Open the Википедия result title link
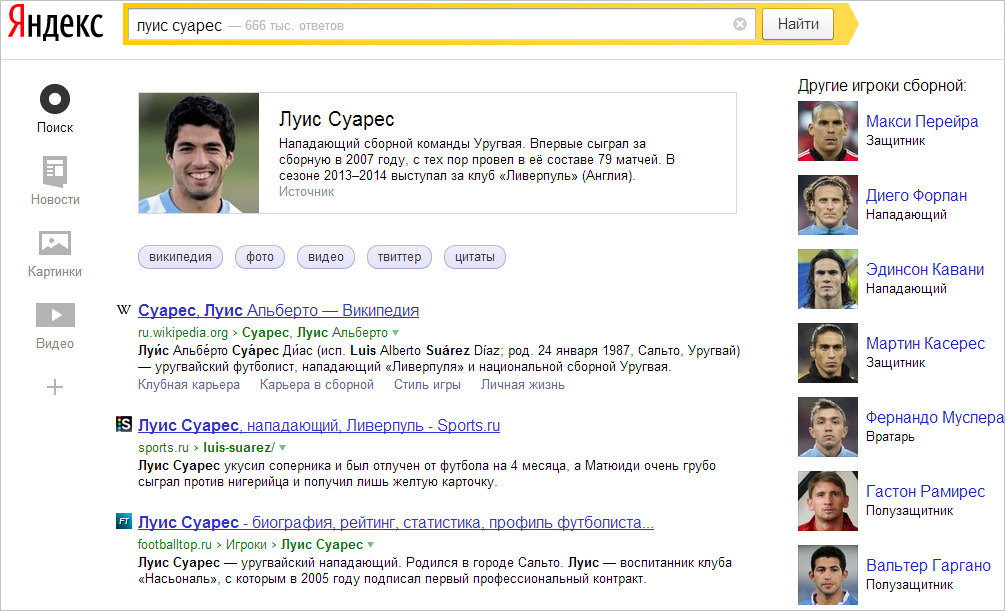1005x611 pixels. click(278, 310)
